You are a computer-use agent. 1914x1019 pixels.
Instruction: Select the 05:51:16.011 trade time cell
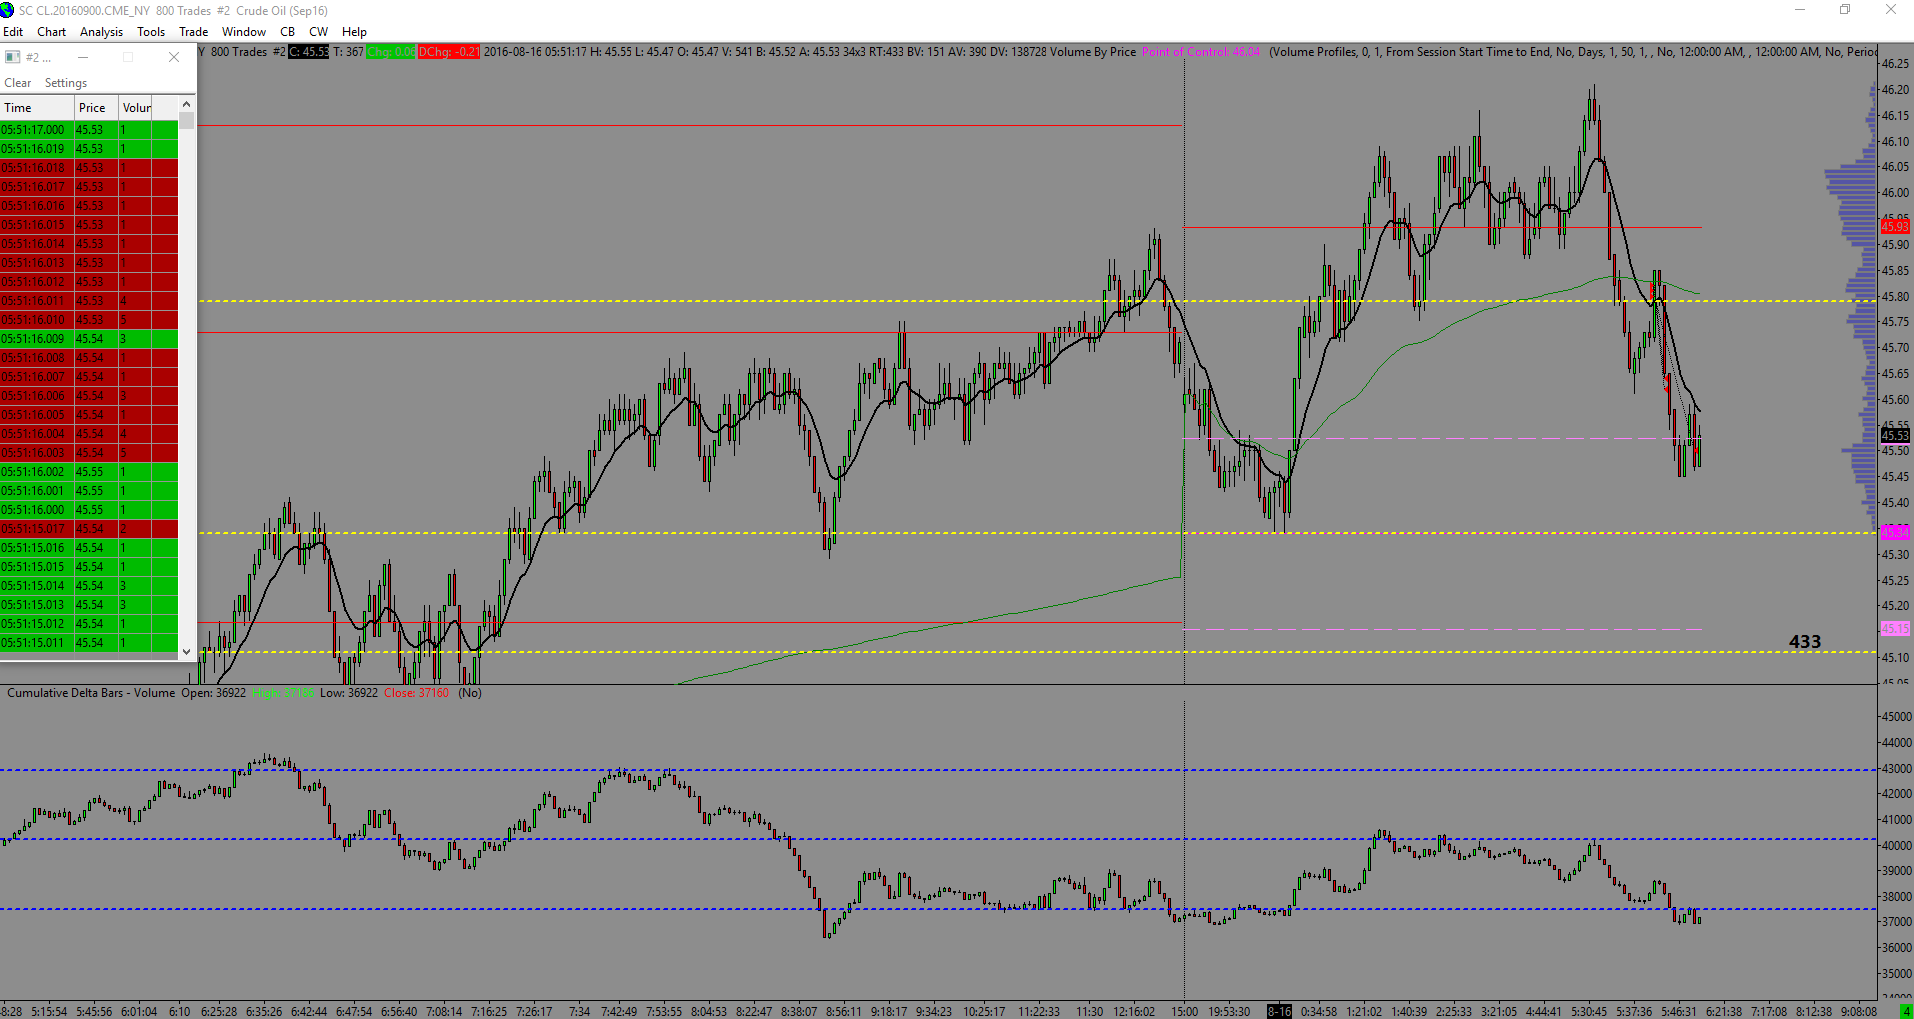[x=37, y=301]
